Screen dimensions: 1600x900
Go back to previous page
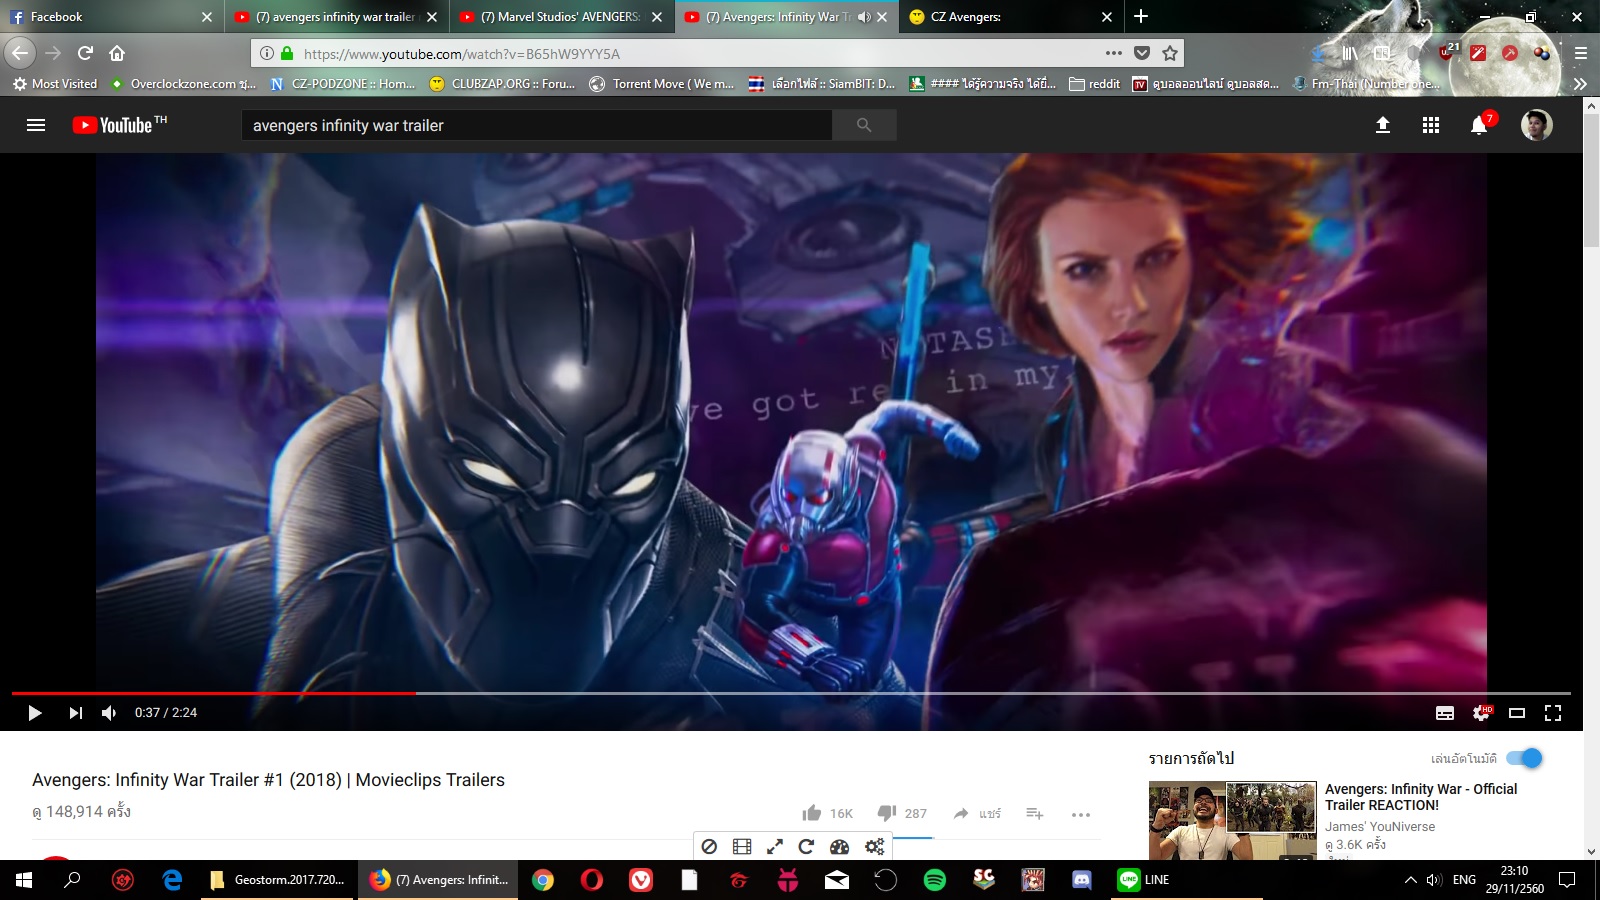[x=20, y=53]
